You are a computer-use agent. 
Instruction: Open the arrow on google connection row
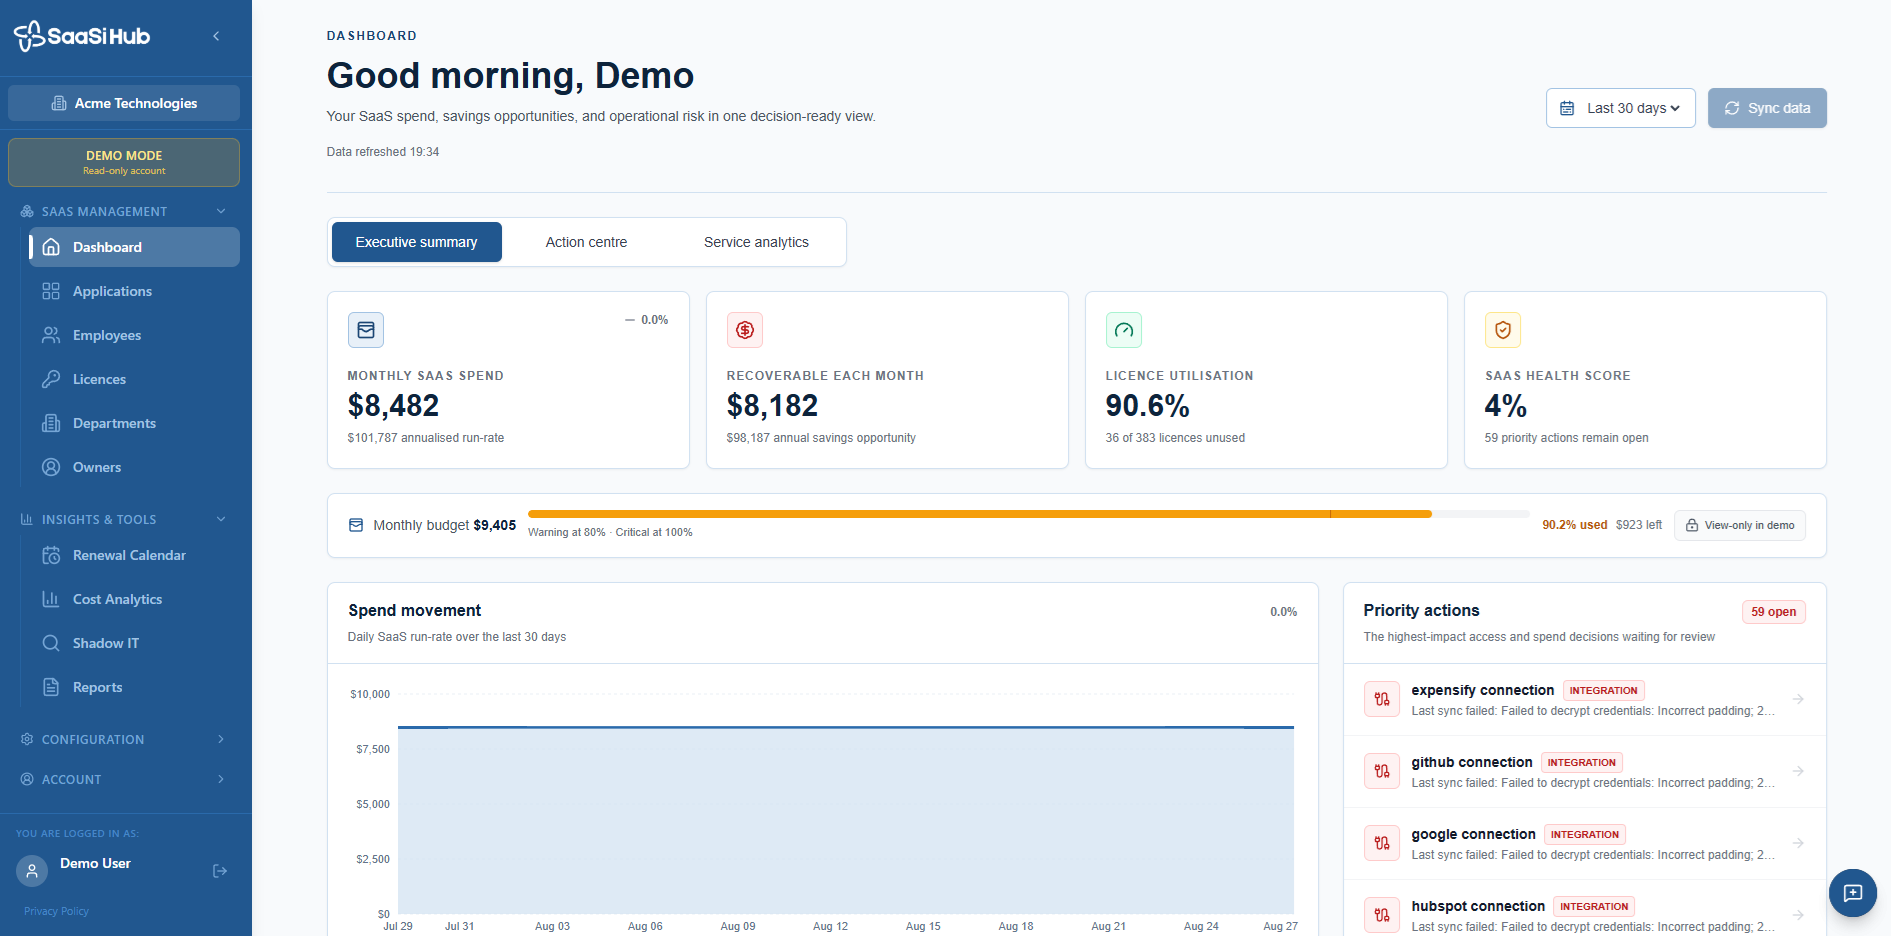click(1798, 843)
